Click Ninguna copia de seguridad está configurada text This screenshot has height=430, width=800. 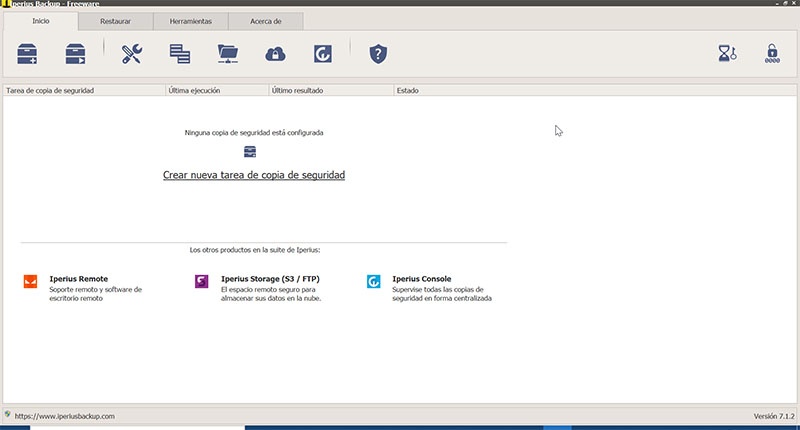[x=254, y=133]
